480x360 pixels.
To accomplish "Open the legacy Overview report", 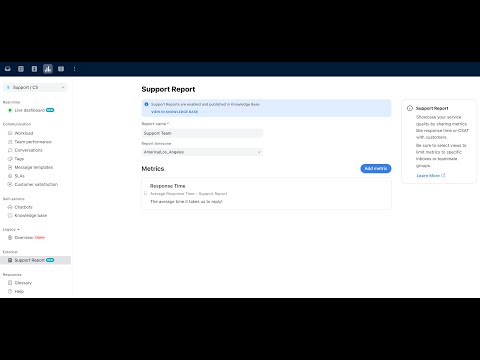I will (x=24, y=238).
